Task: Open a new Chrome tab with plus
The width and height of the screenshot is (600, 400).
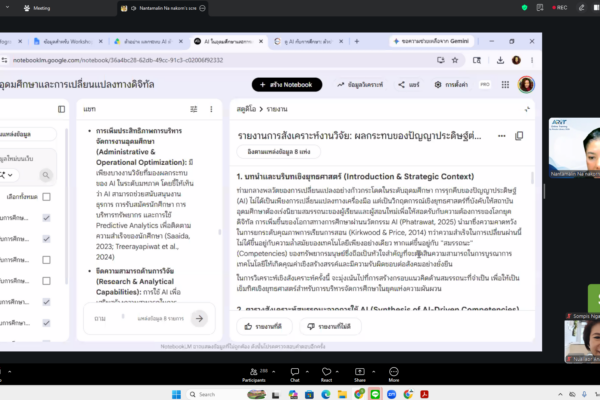Action: [x=357, y=41]
